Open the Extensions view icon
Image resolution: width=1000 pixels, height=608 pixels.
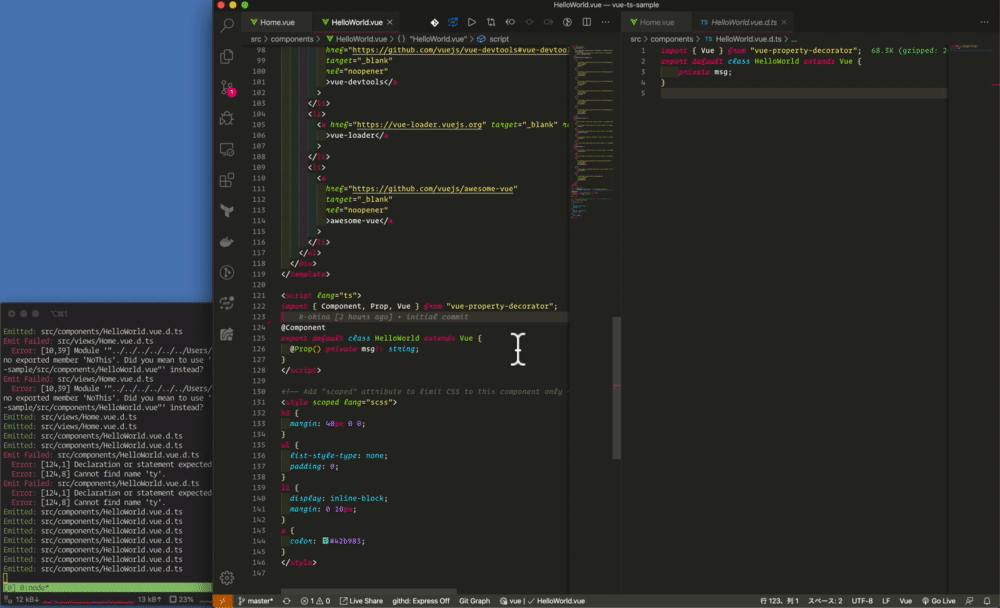(227, 181)
